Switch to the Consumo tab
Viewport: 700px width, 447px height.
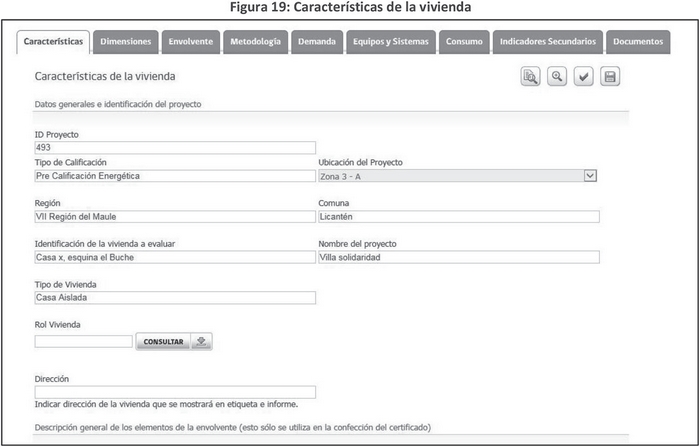(464, 42)
